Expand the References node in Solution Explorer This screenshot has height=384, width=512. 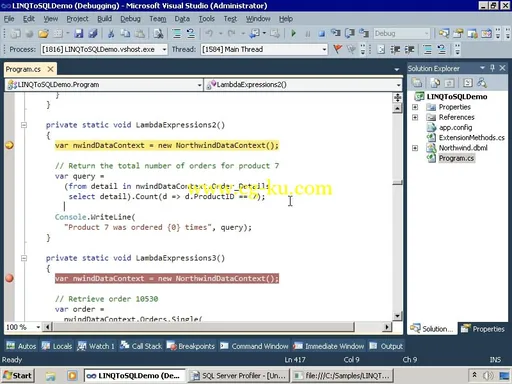[x=415, y=117]
